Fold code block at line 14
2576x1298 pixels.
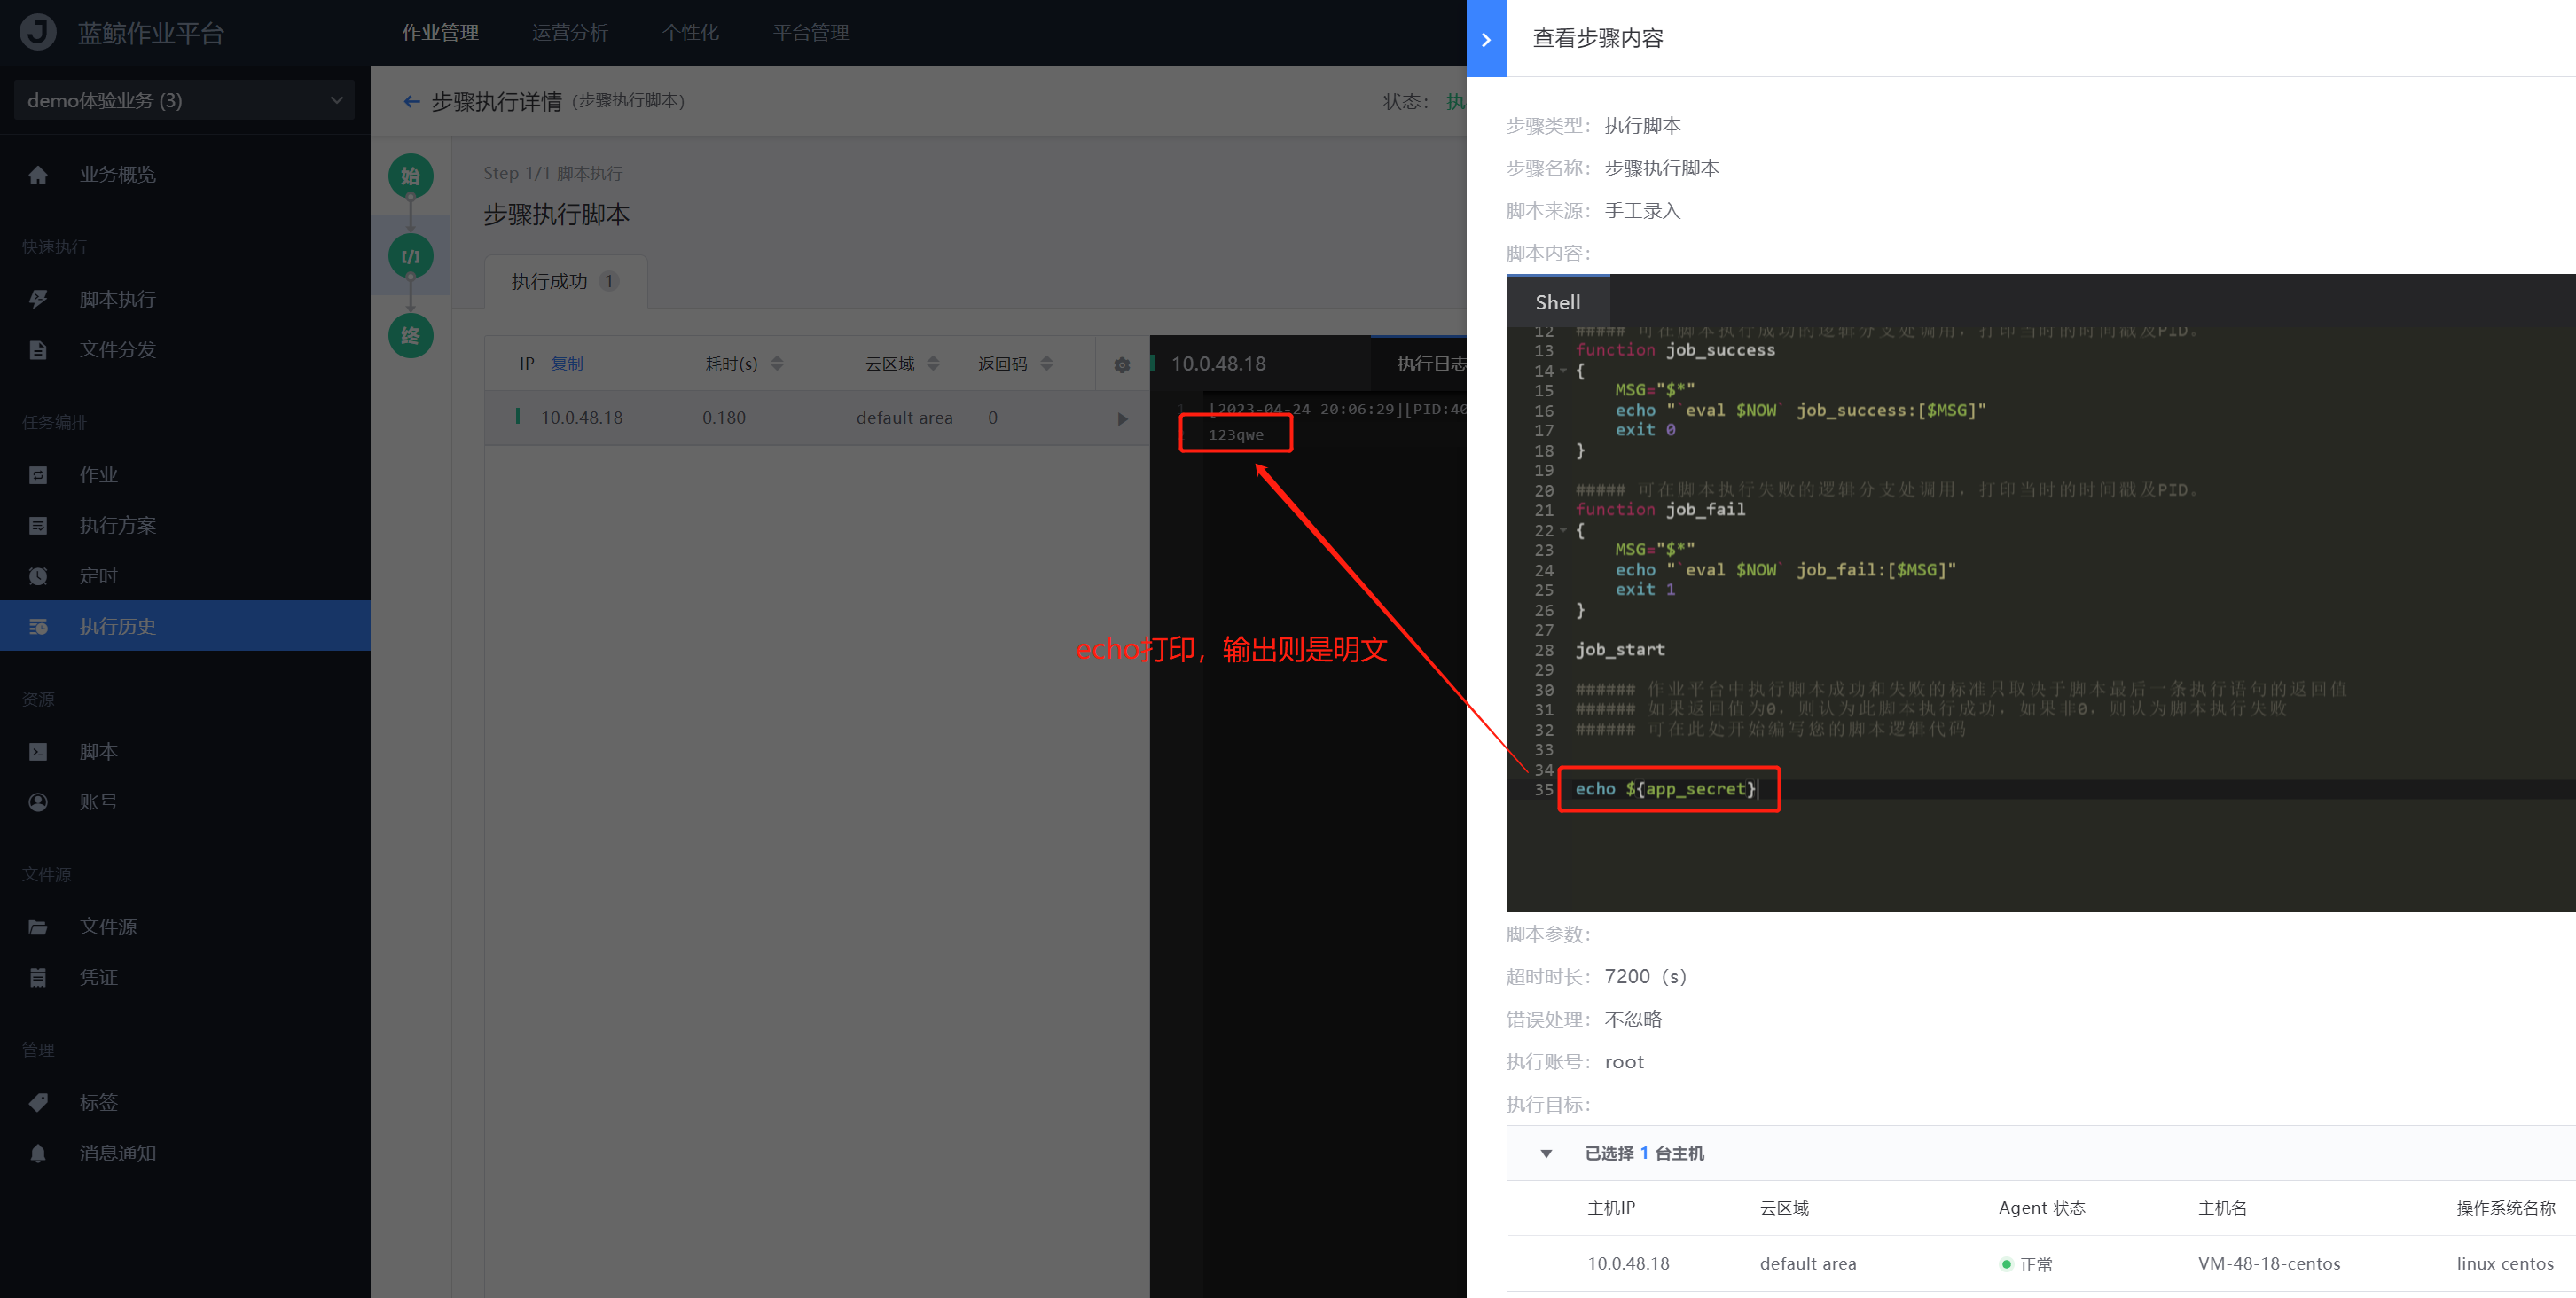tap(1562, 371)
